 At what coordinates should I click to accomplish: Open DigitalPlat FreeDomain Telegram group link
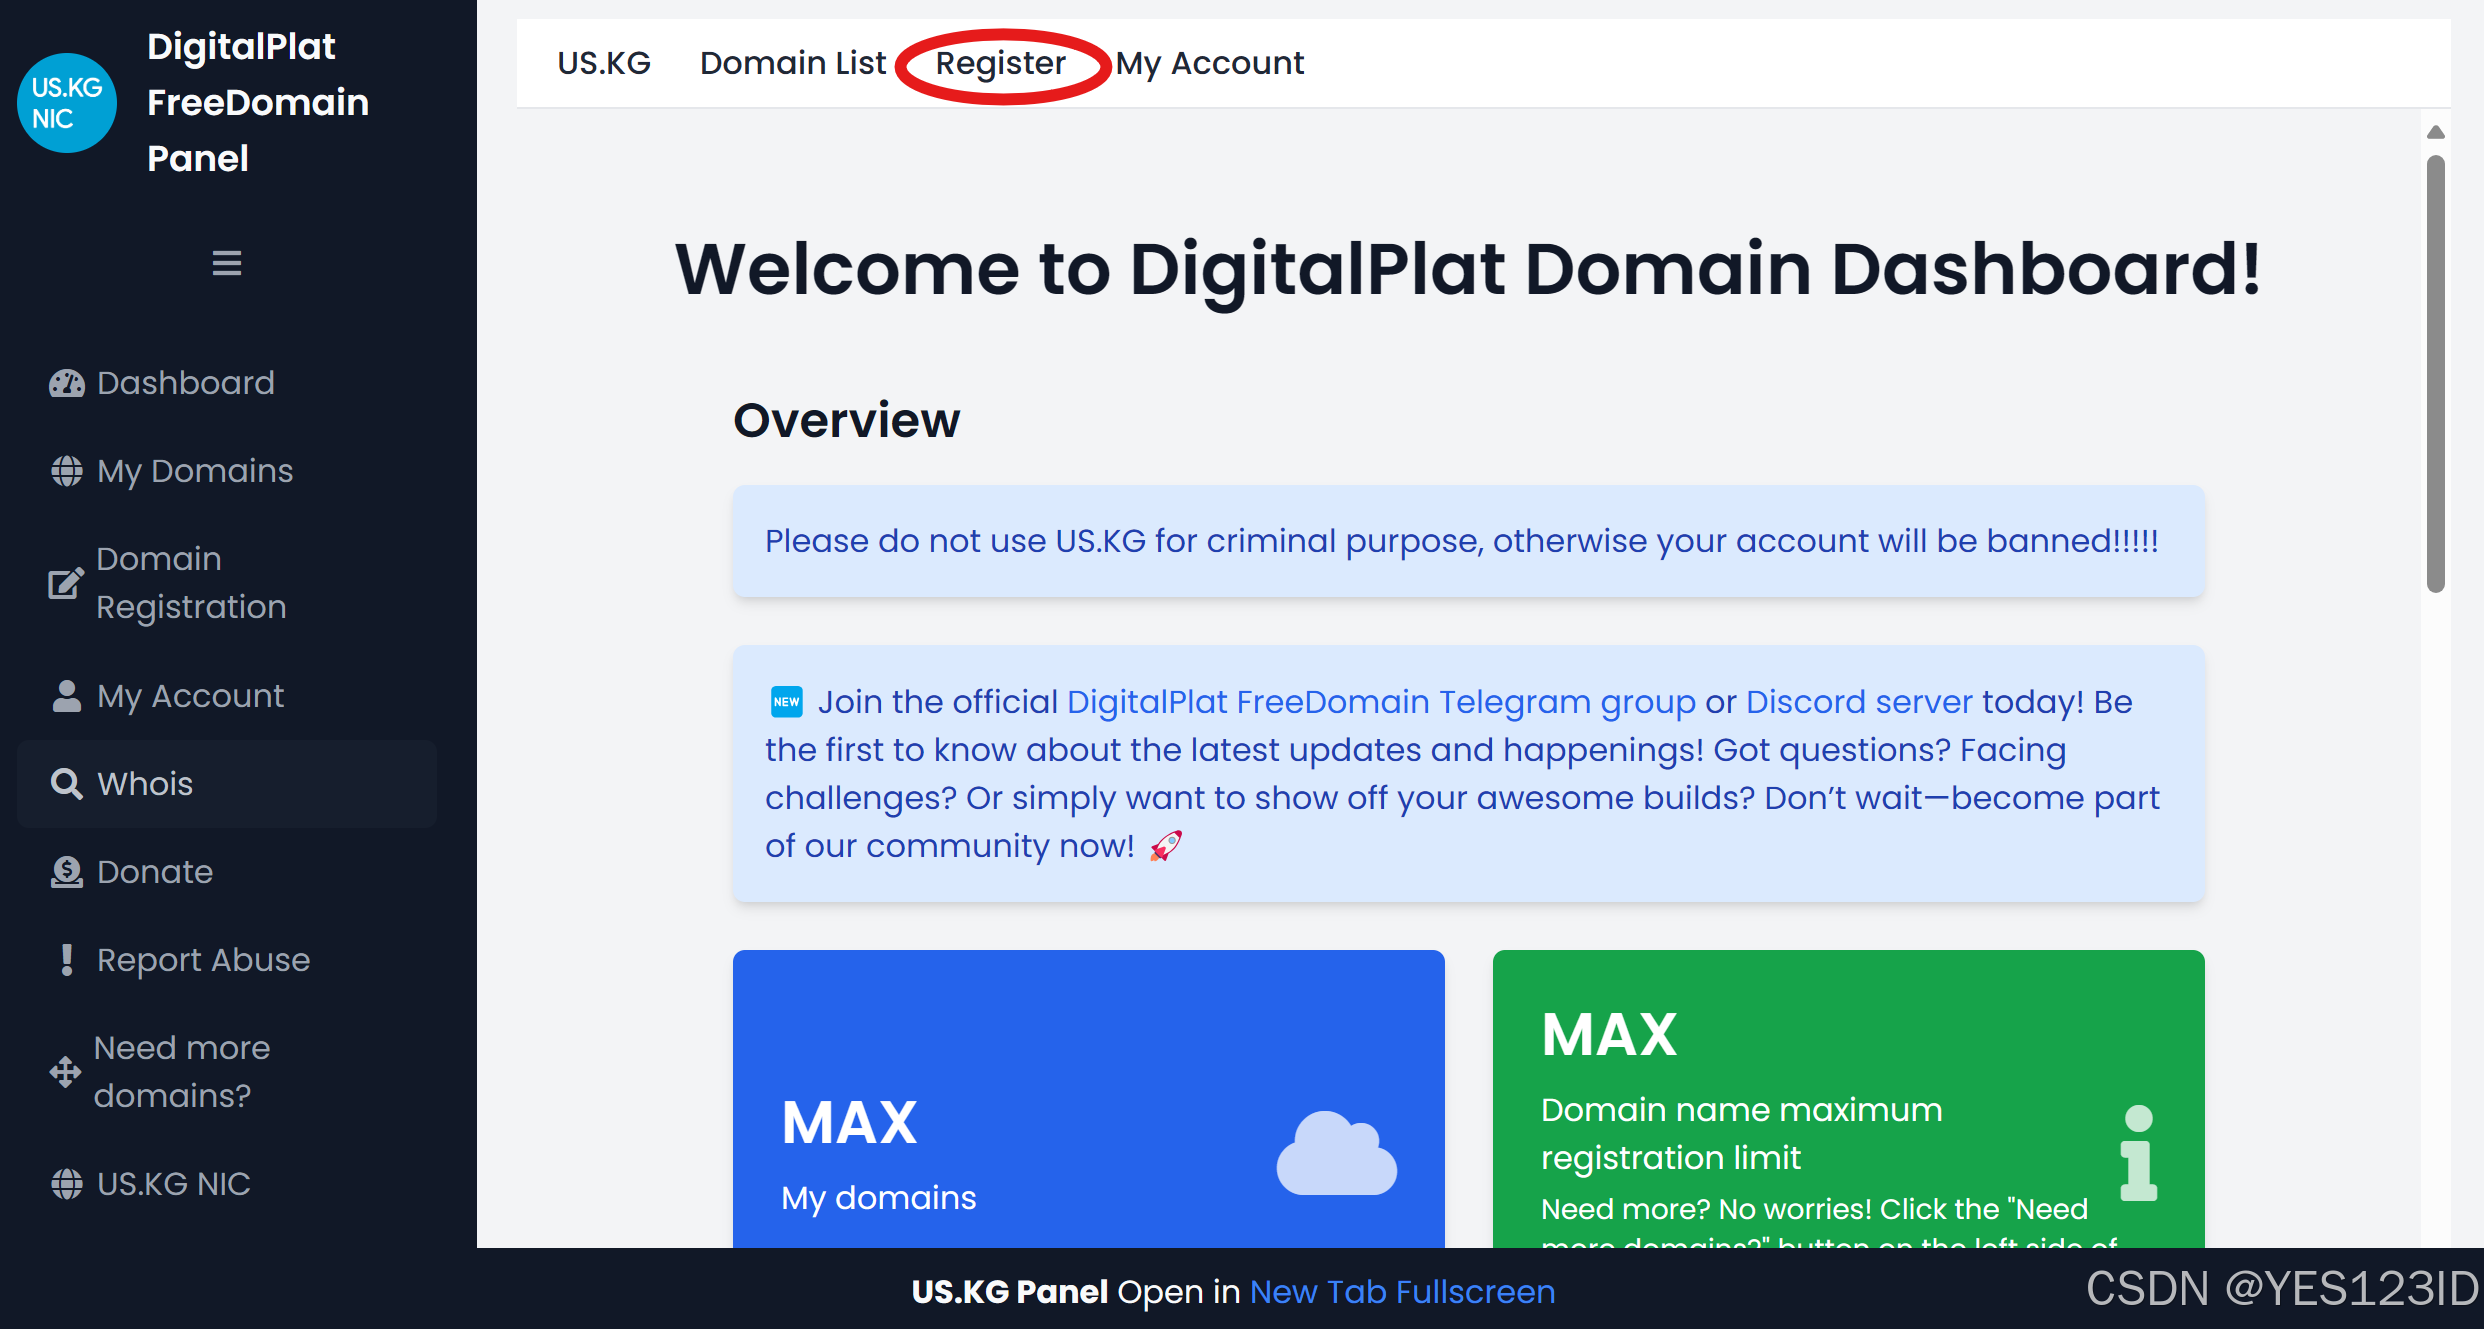1380,702
